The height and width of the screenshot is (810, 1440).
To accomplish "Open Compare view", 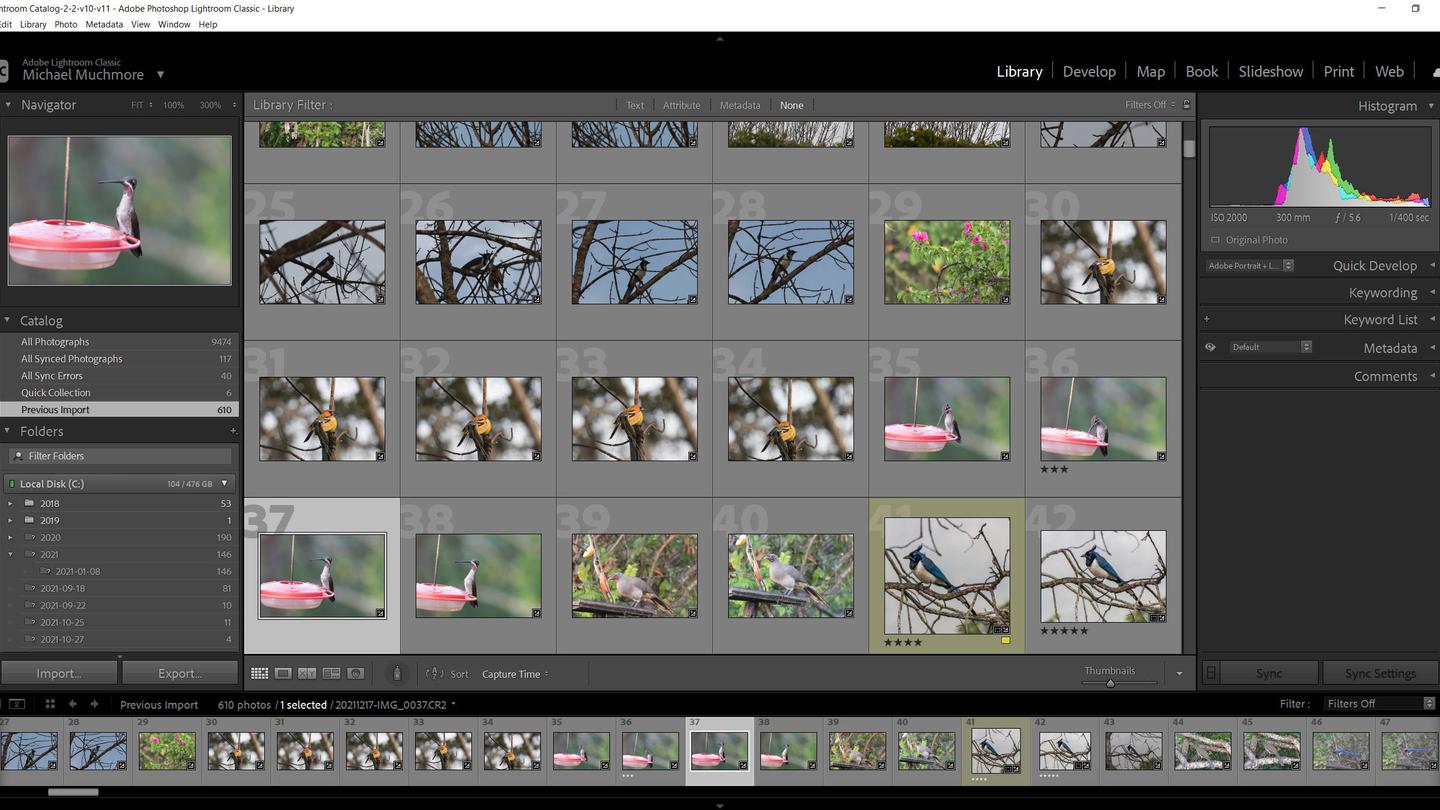I will click(x=306, y=673).
